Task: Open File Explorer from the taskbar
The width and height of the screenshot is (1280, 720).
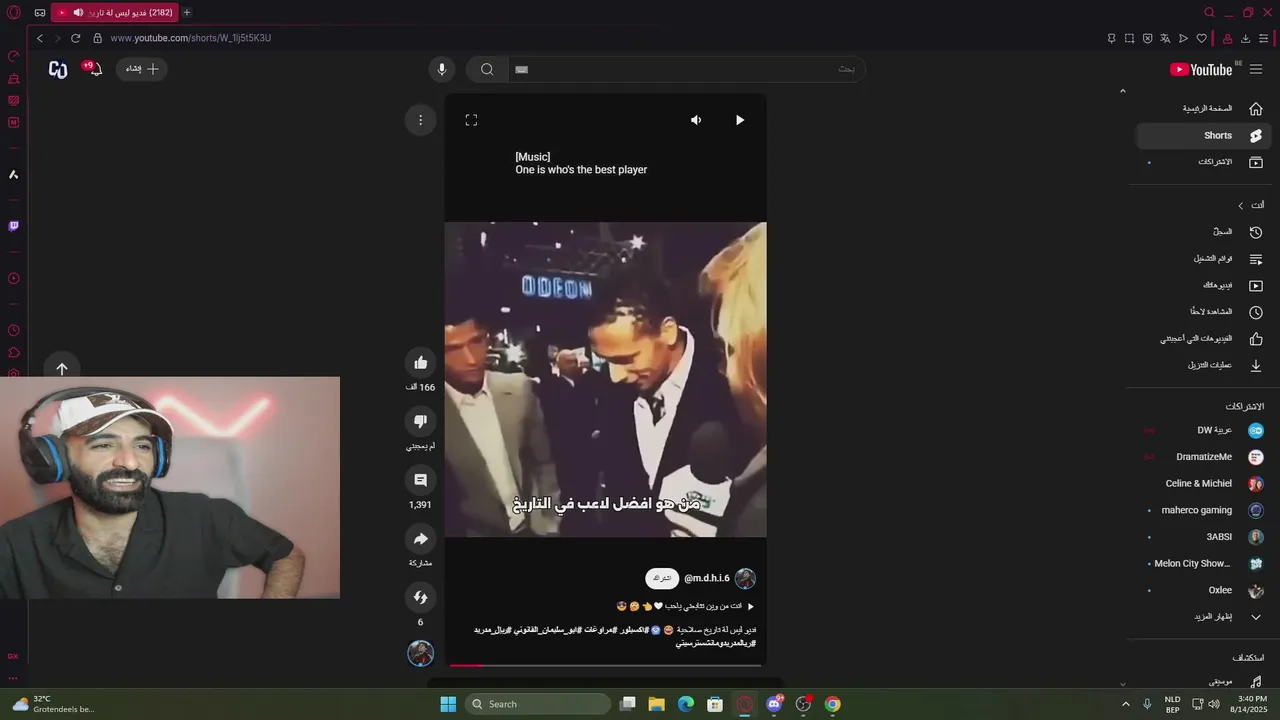Action: coord(657,704)
